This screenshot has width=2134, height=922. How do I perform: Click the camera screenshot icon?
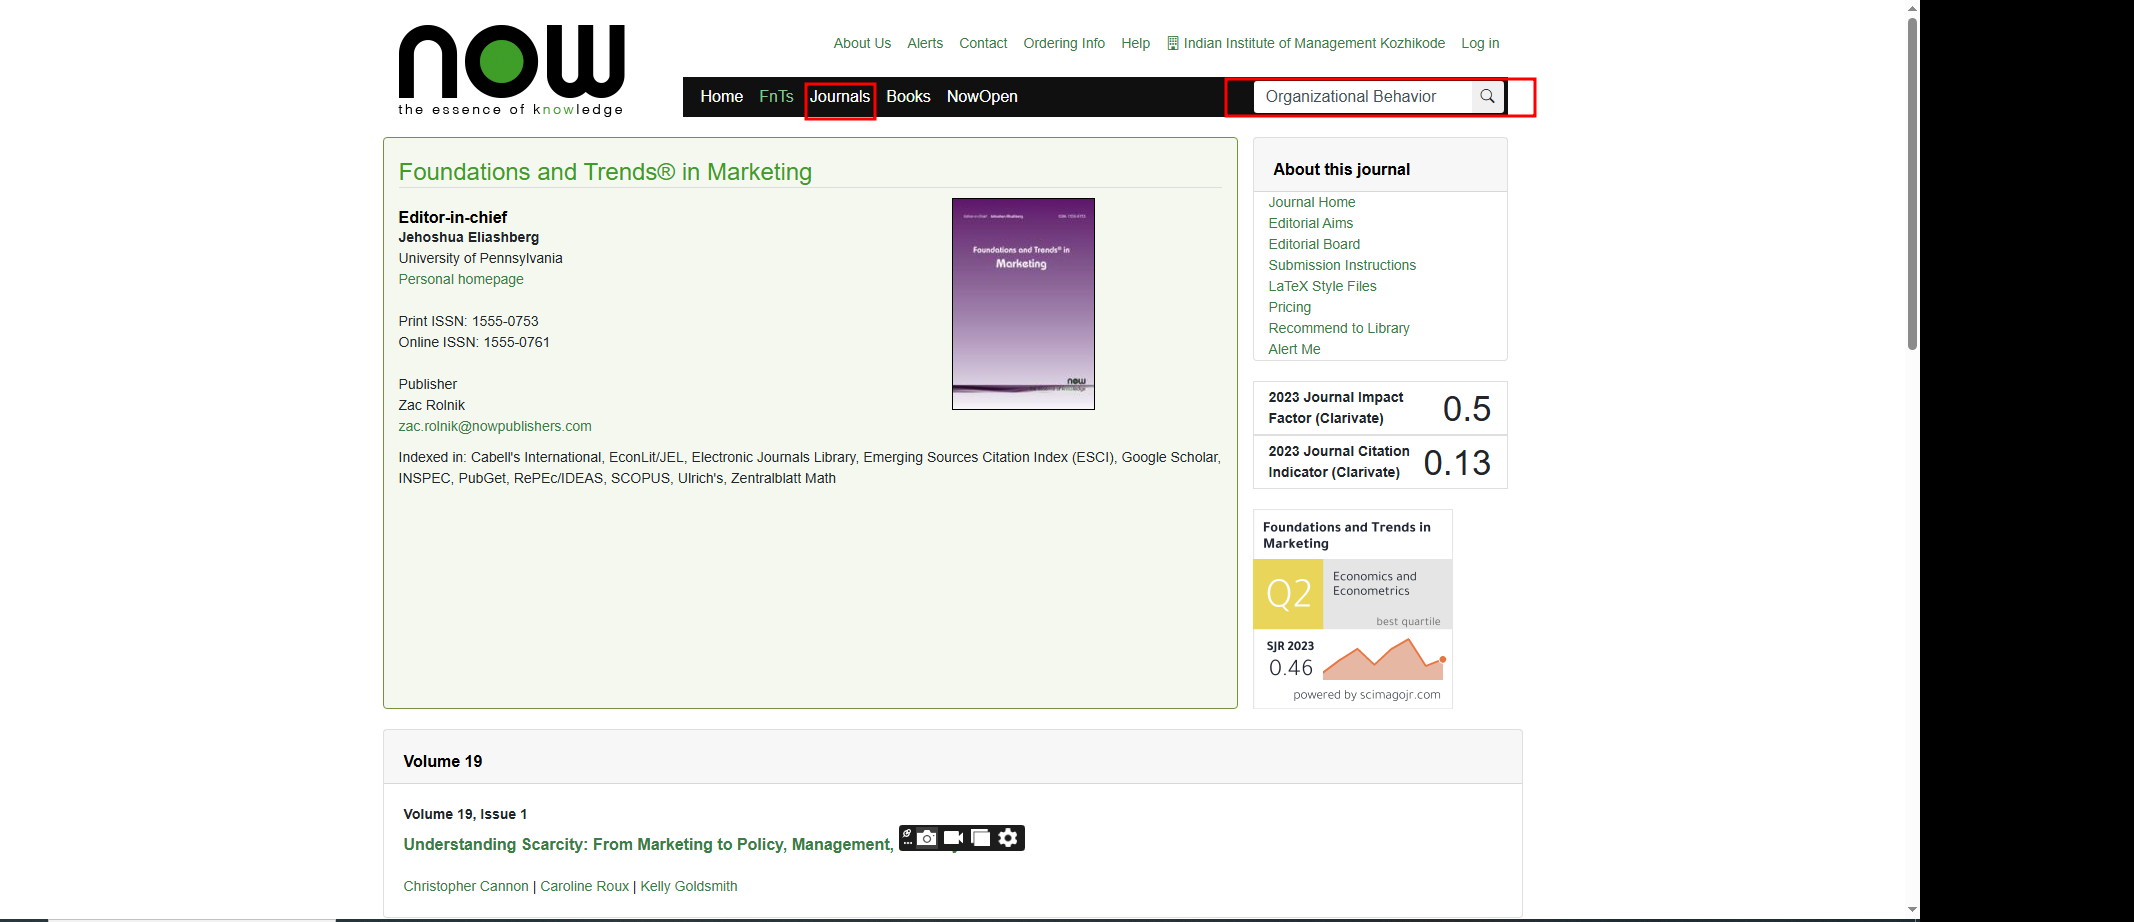[927, 838]
